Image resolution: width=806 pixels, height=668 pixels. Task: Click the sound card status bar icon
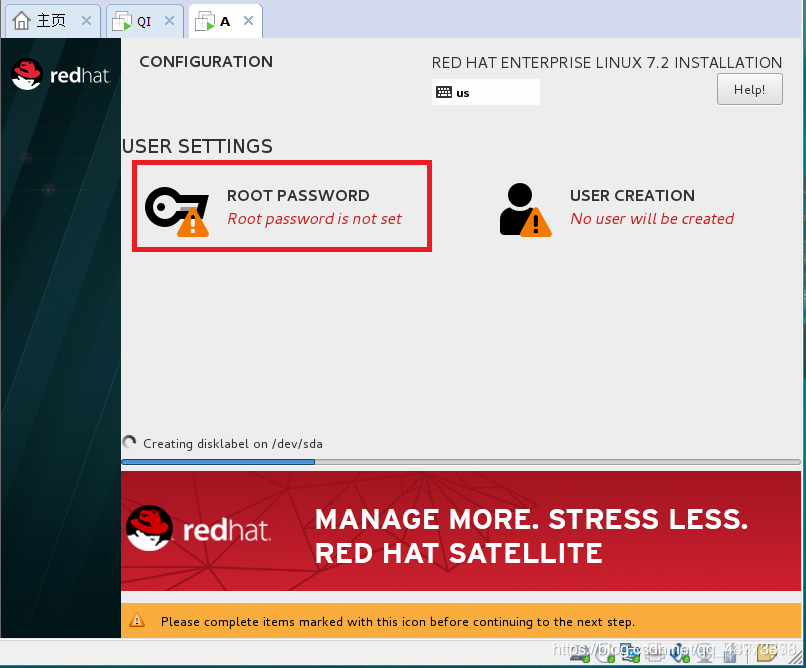[680, 654]
